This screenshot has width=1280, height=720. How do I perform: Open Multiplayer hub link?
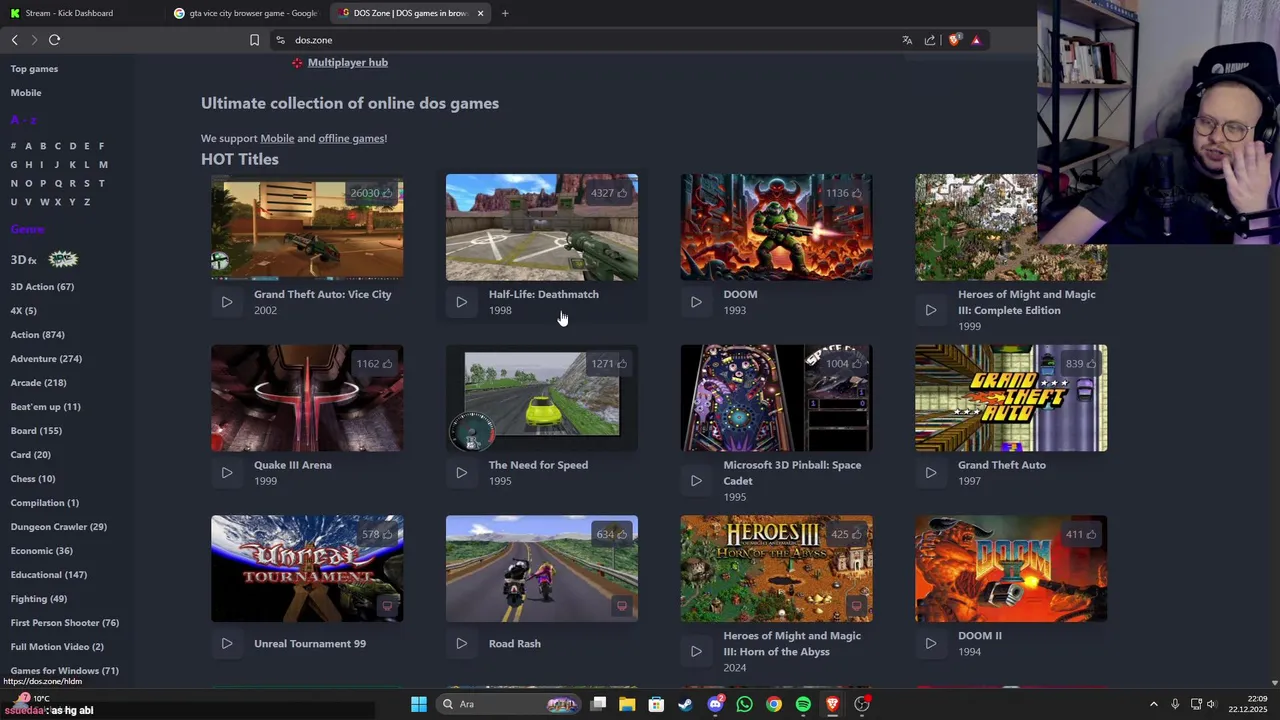pyautogui.click(x=347, y=62)
